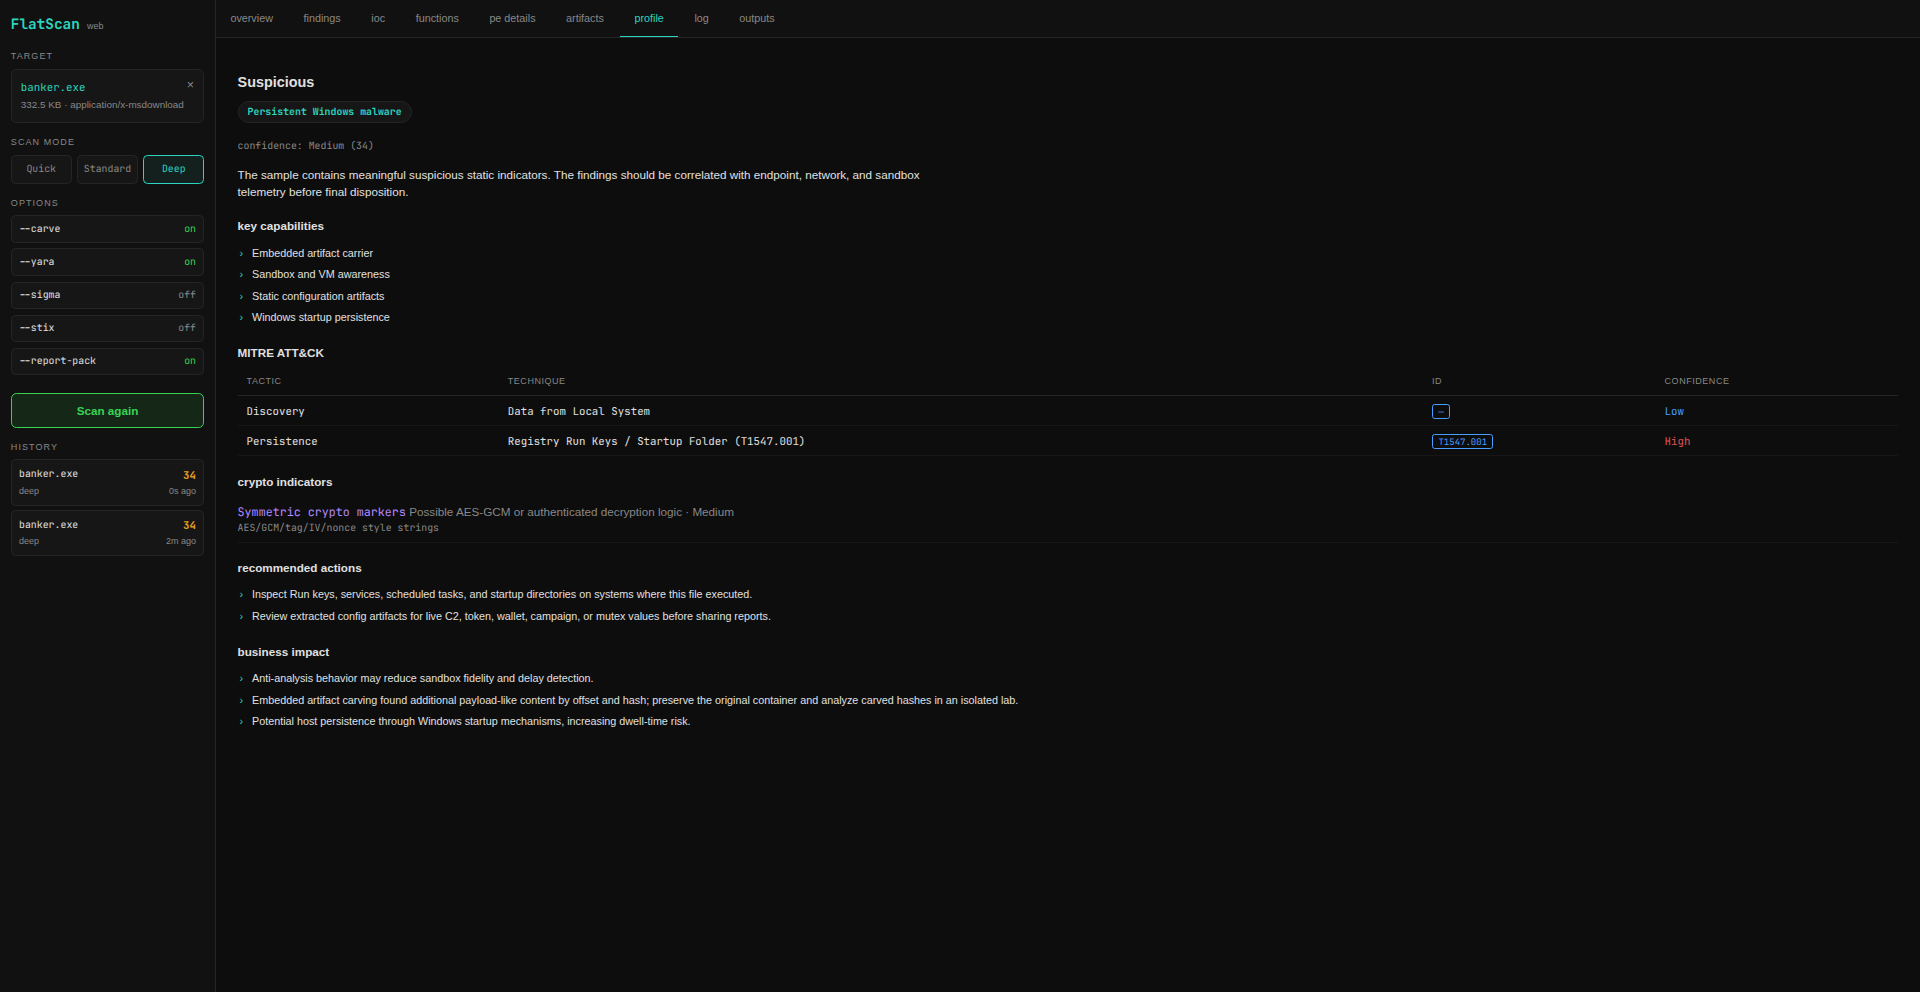Select the Discovery tactic cell

pyautogui.click(x=276, y=412)
